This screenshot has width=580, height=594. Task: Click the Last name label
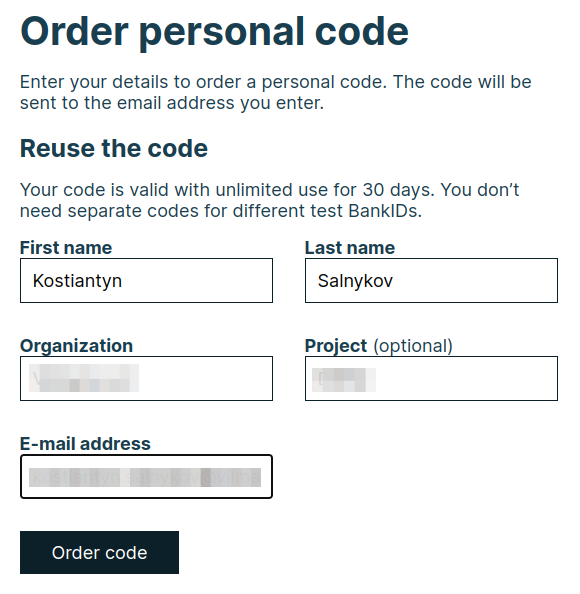[x=350, y=248]
